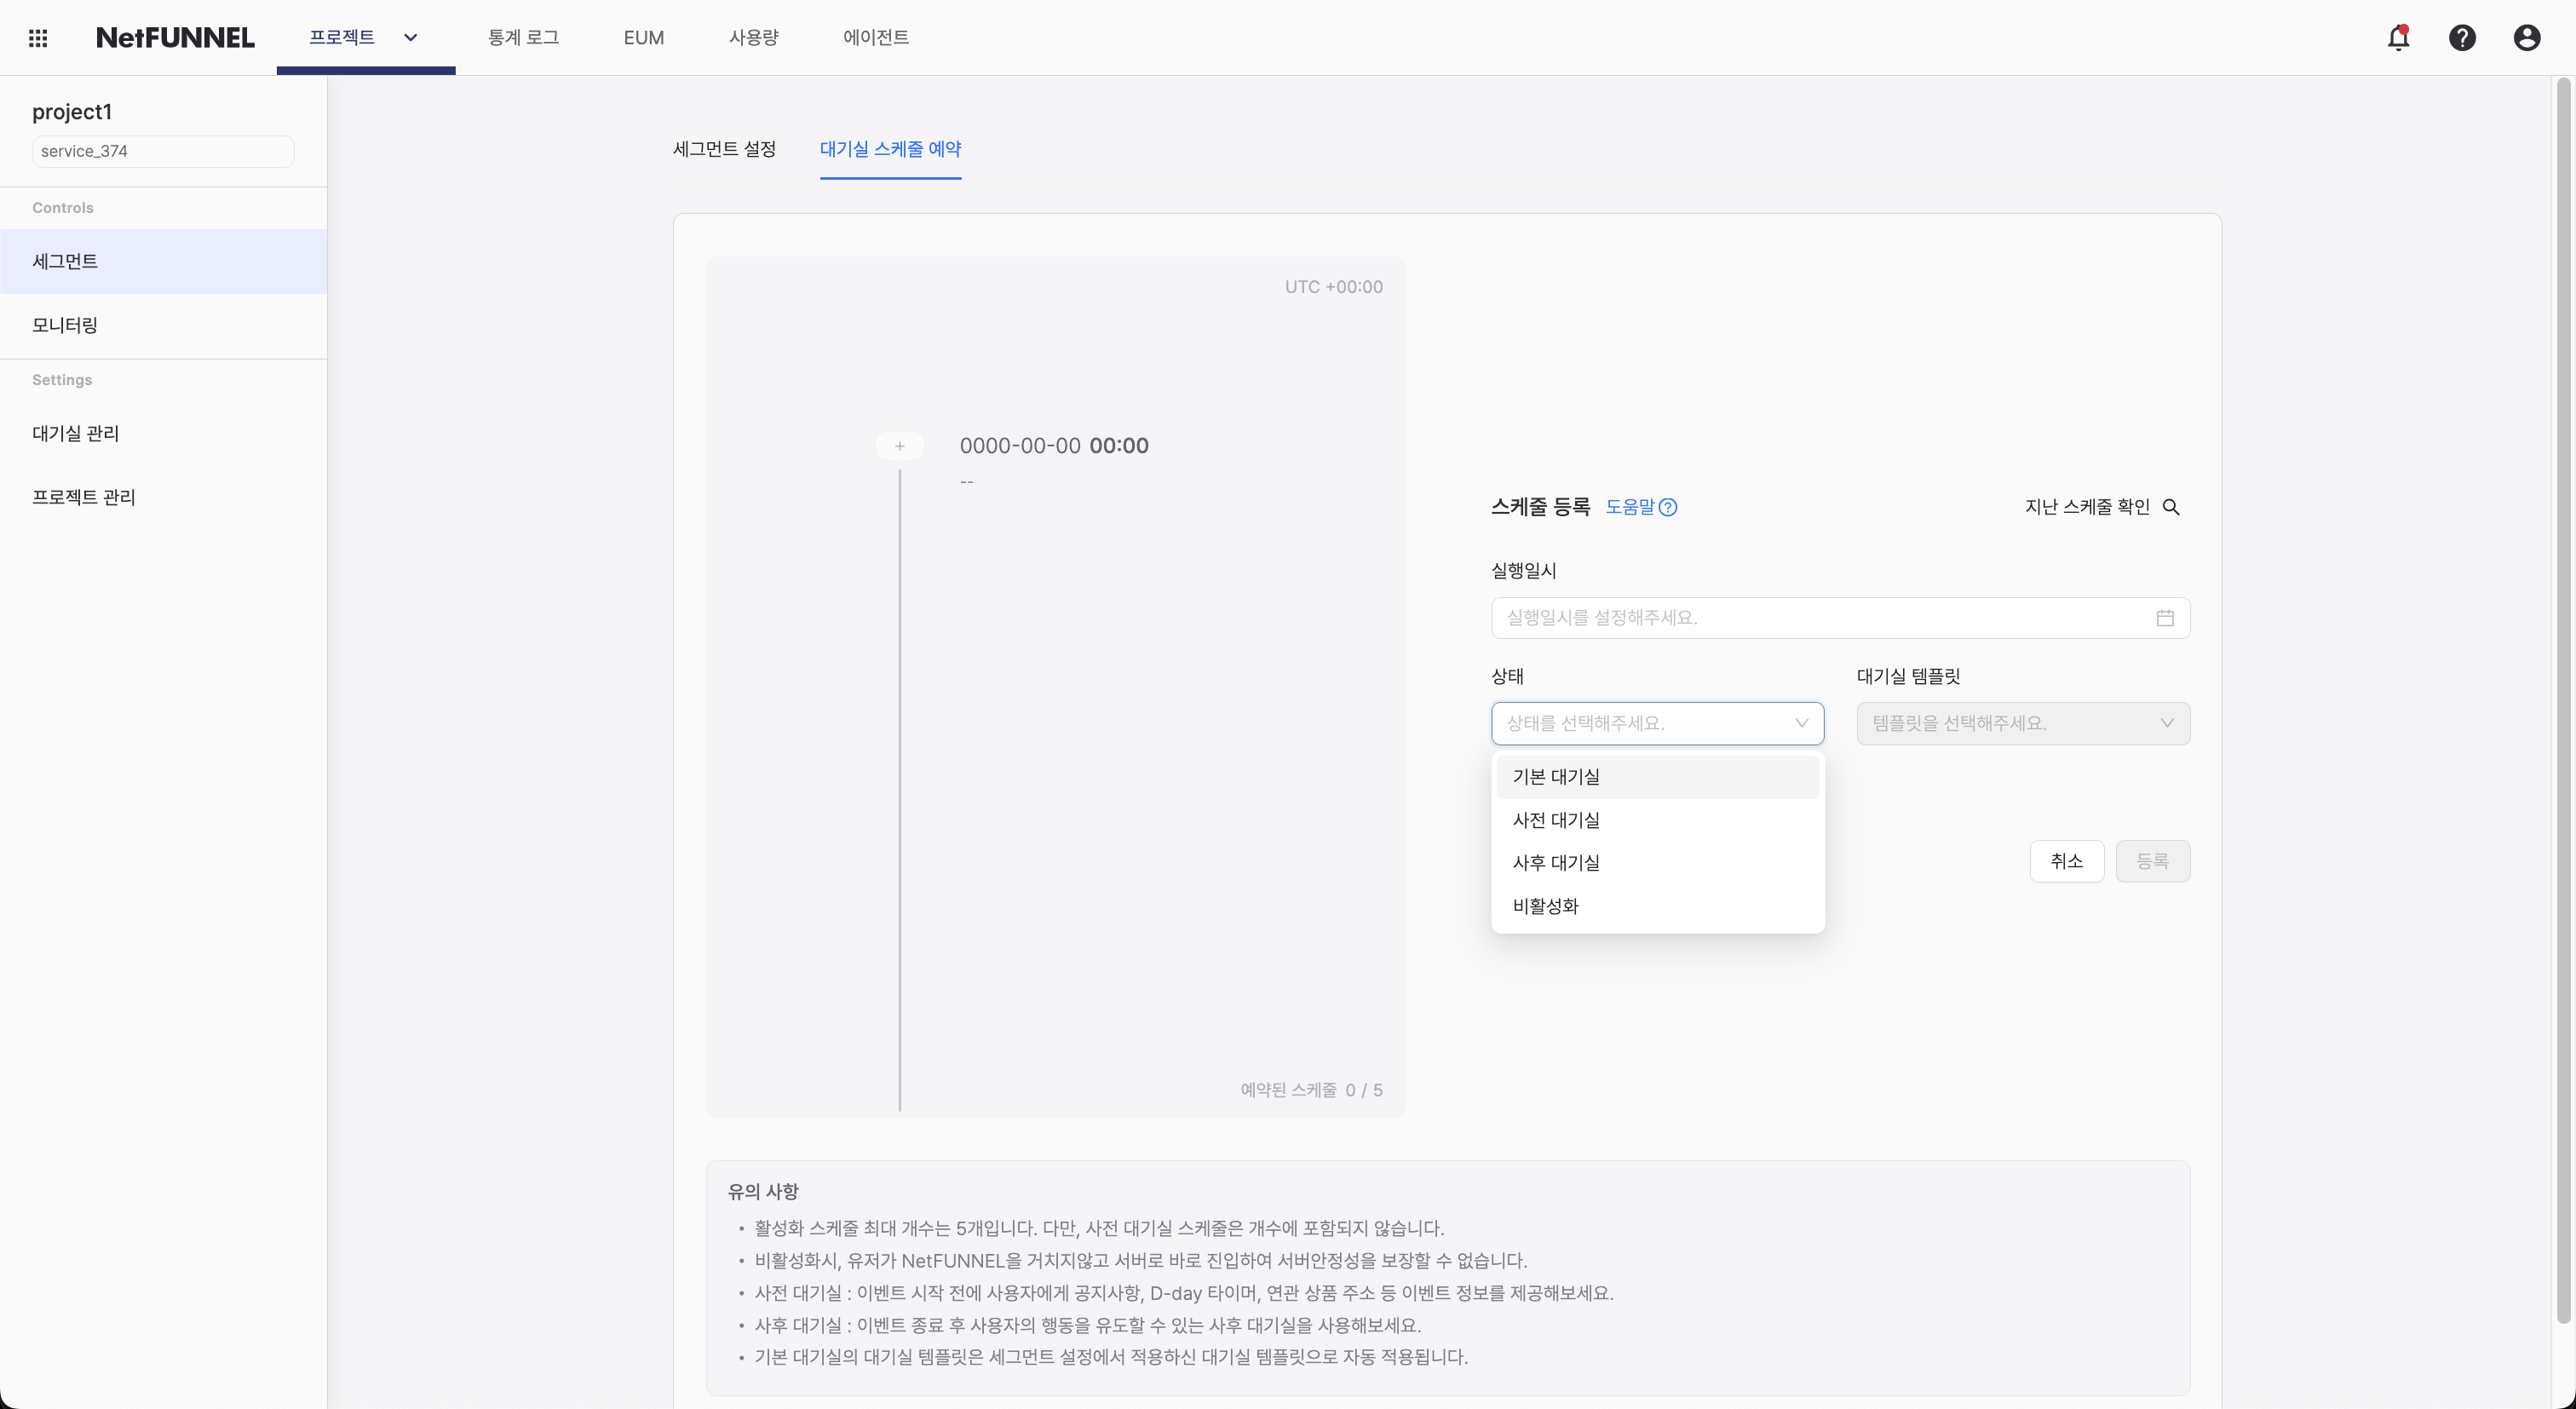Click the question mark icon beside 도움말
This screenshot has height=1409, width=2576.
(x=1668, y=507)
